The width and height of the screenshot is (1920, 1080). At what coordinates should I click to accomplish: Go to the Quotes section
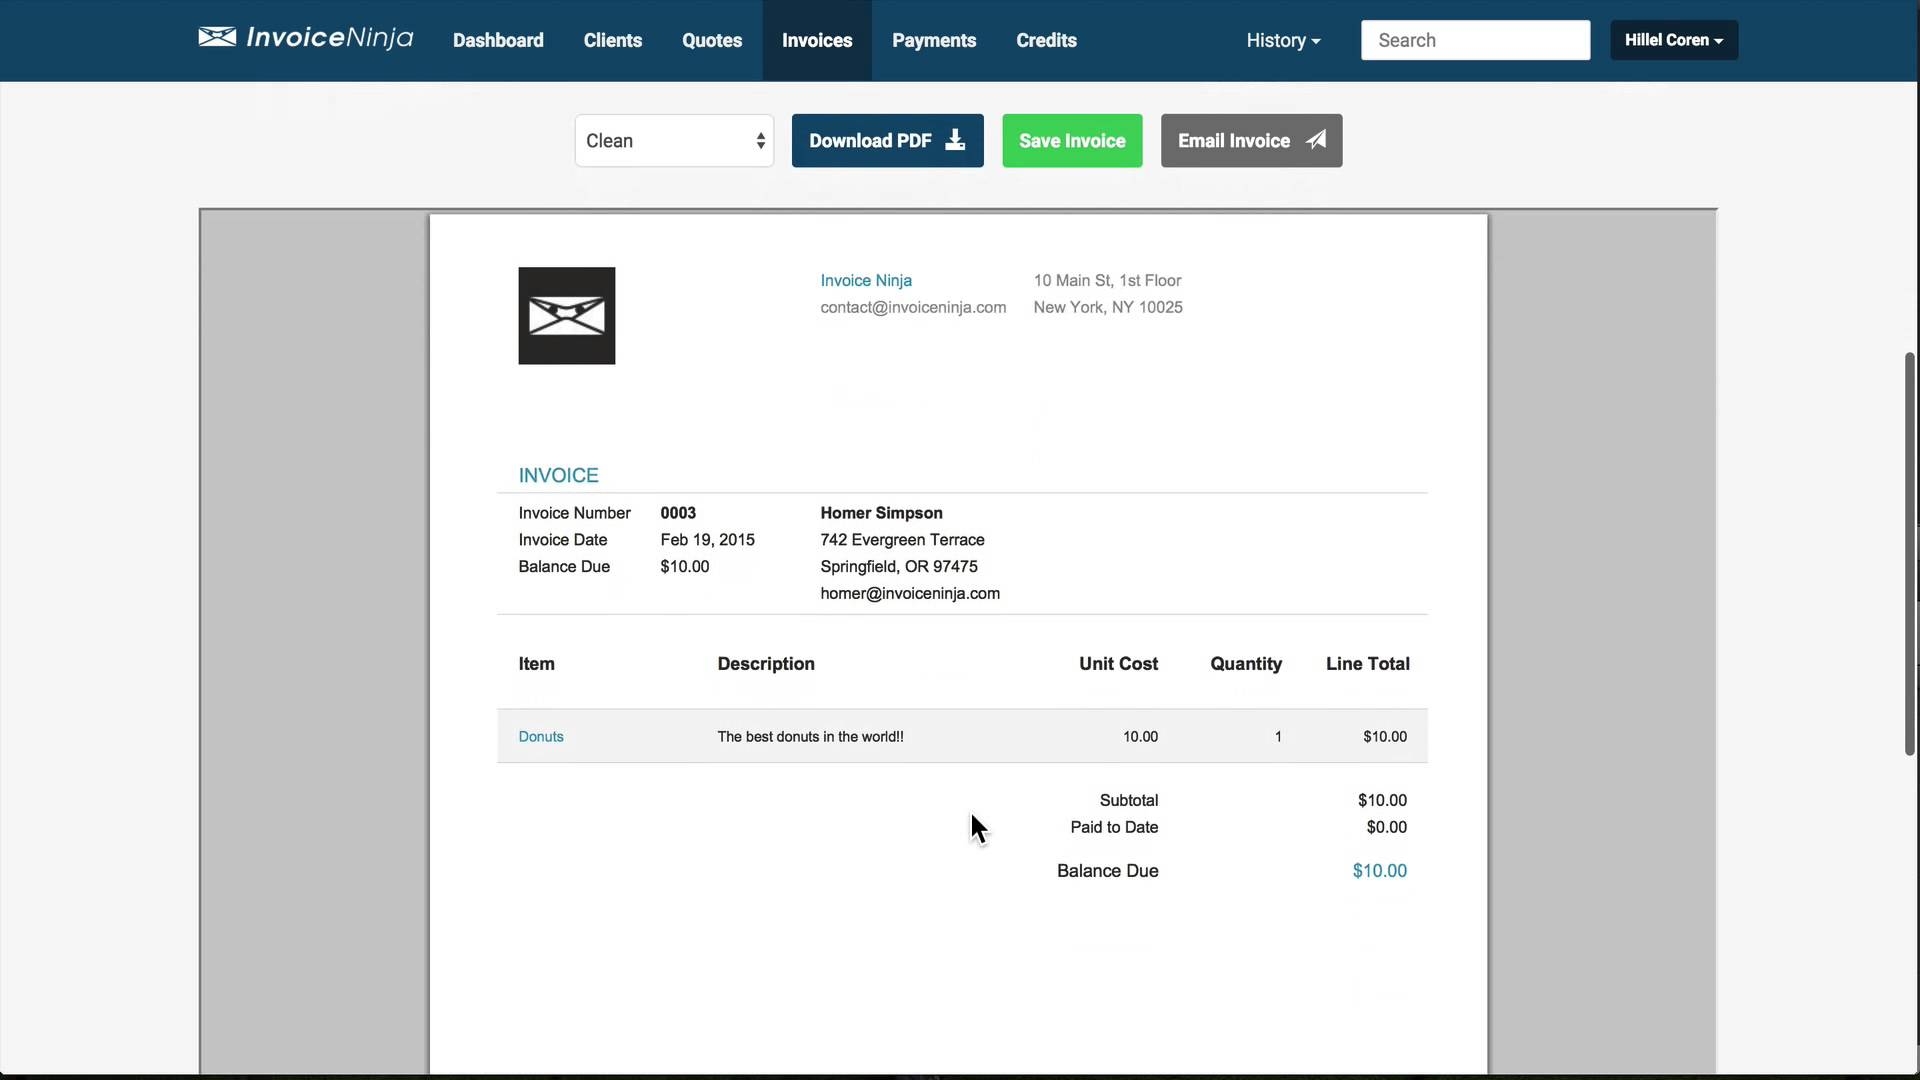(x=711, y=40)
